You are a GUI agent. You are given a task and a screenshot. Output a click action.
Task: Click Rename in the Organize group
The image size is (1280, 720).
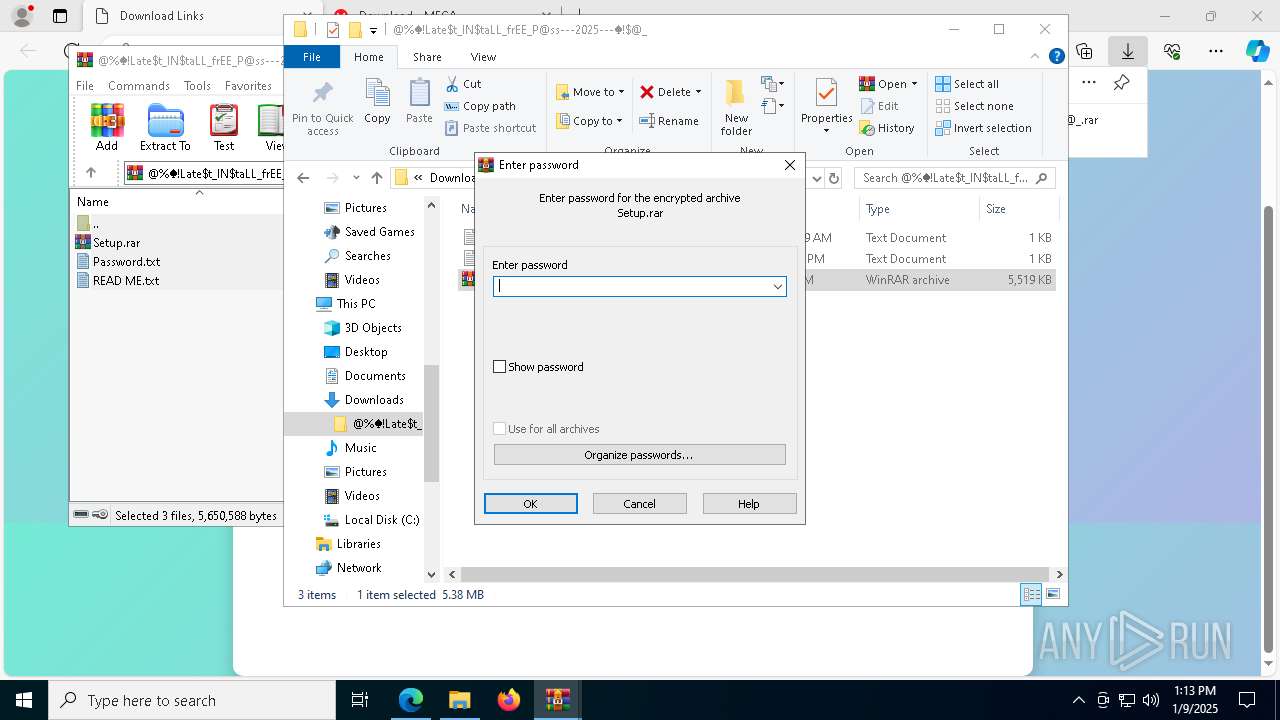pyautogui.click(x=669, y=121)
